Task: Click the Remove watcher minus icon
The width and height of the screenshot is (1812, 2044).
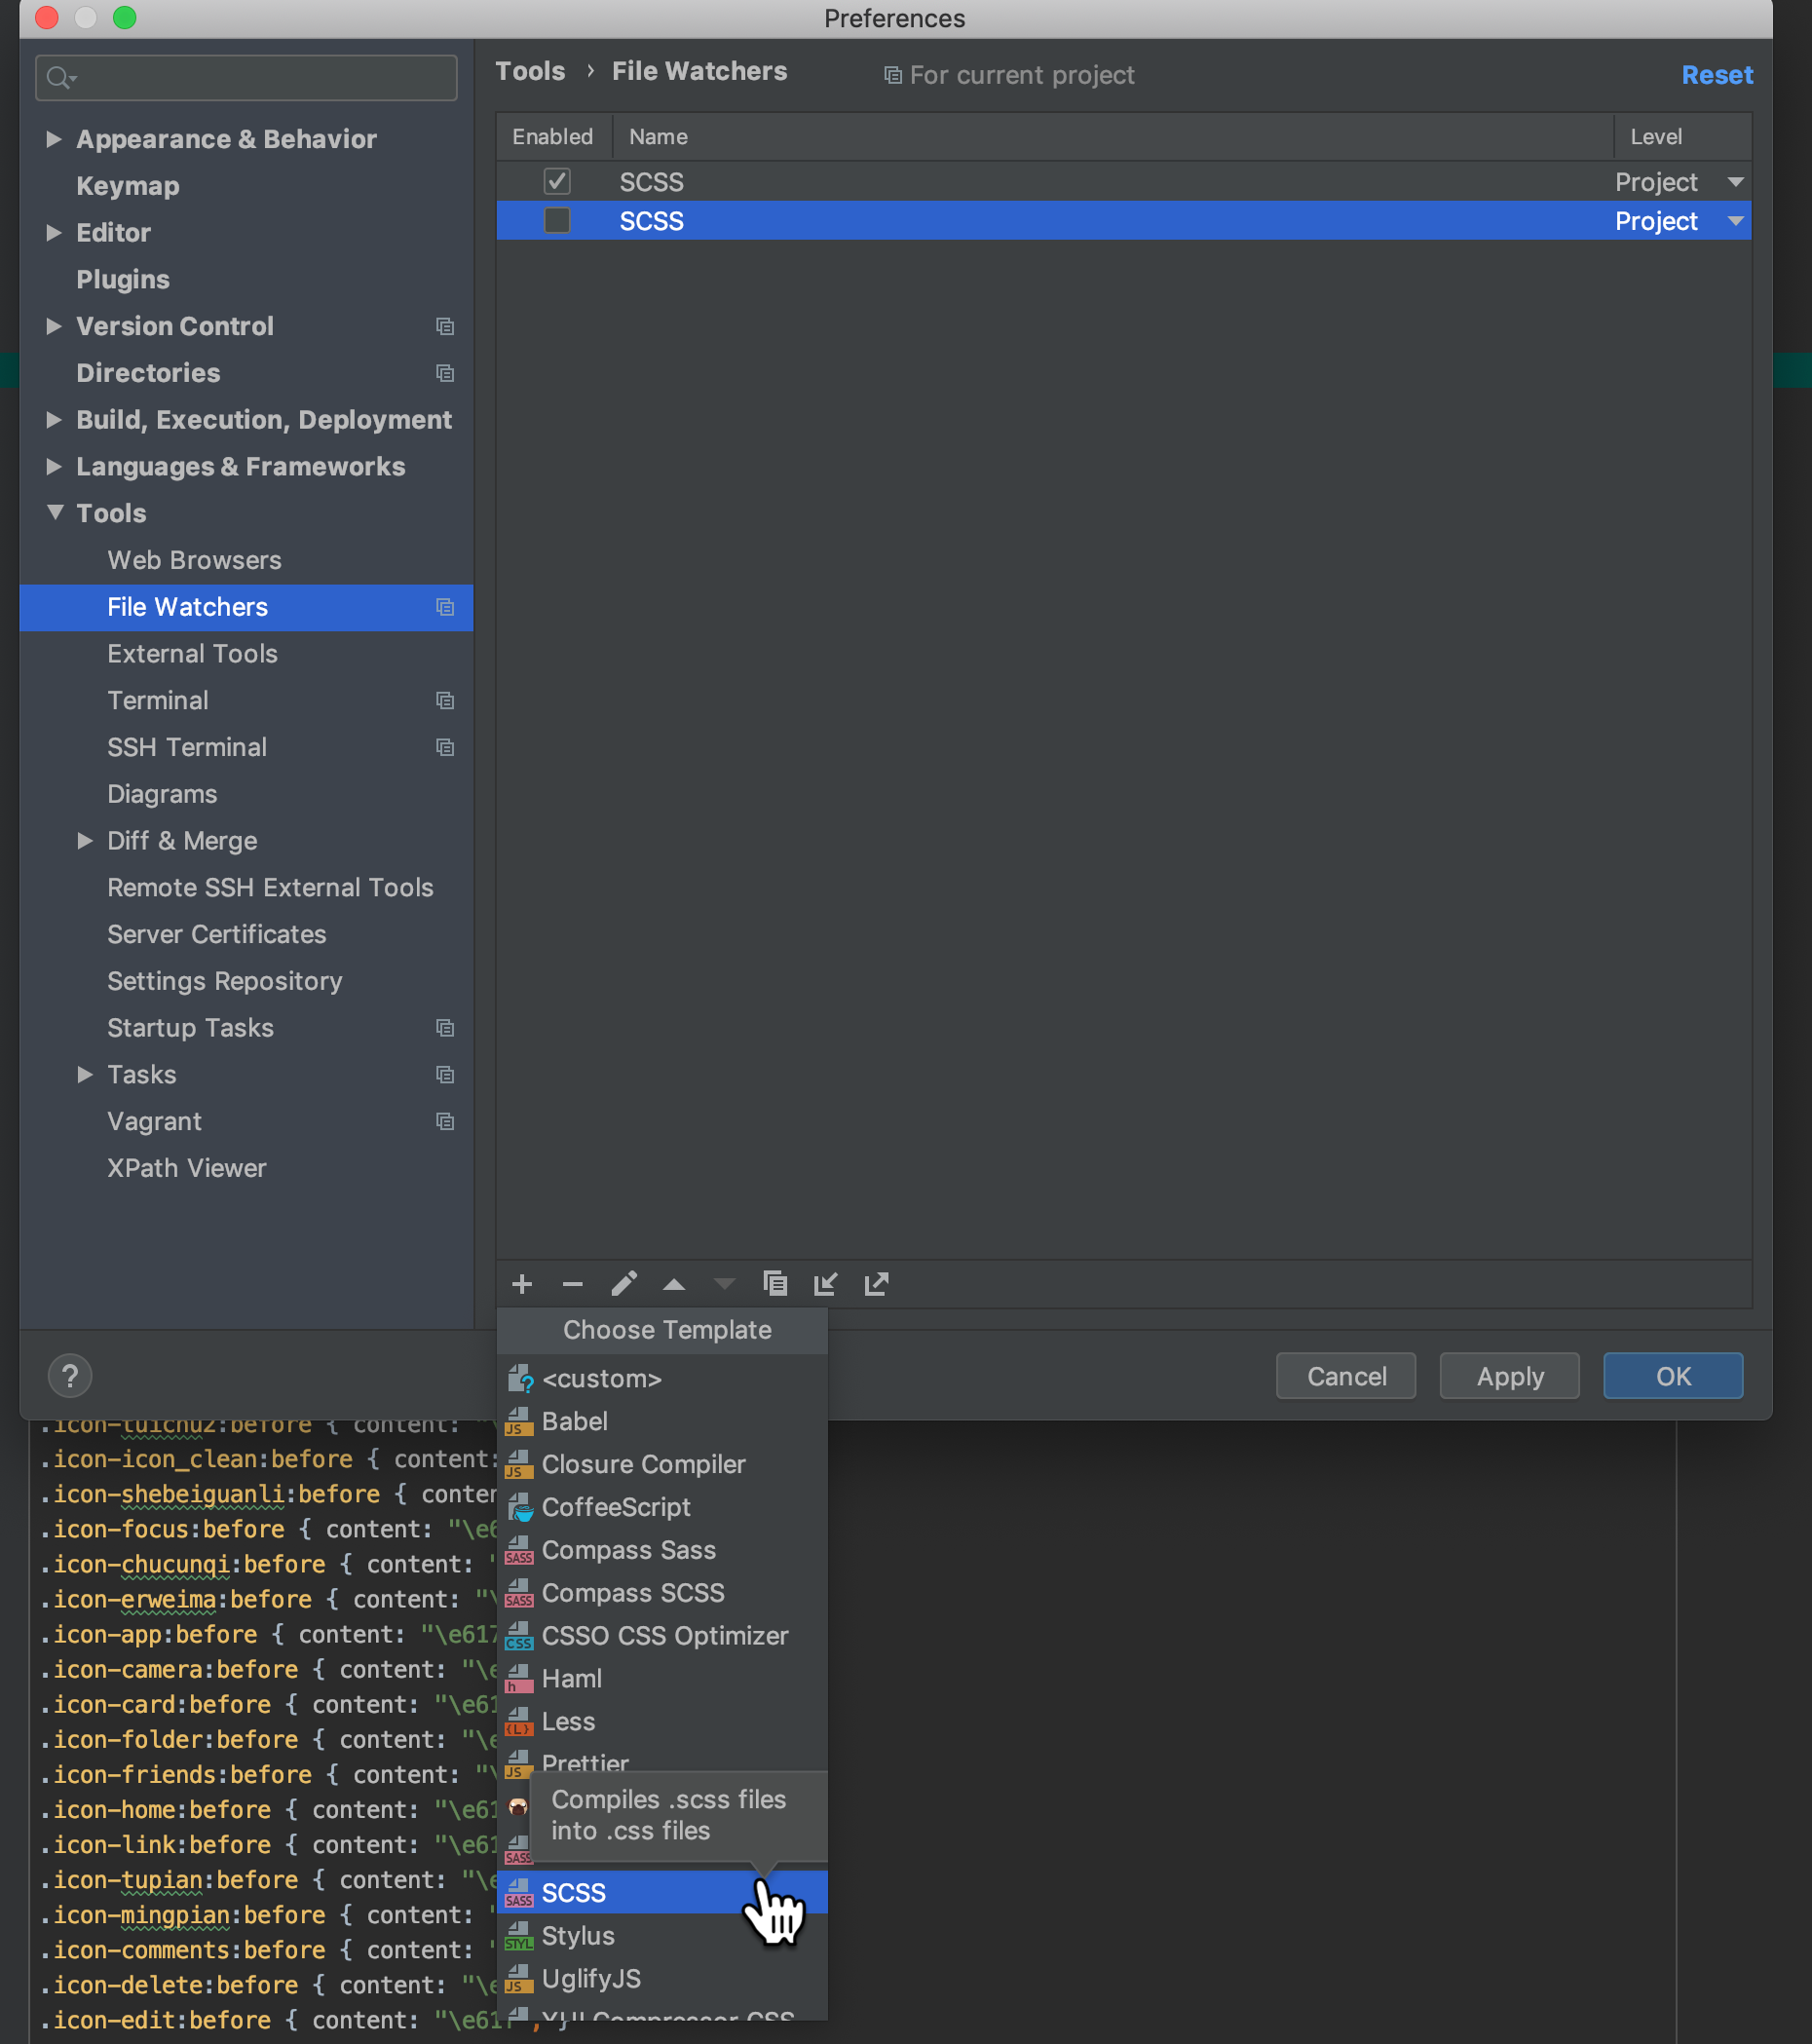Action: [572, 1284]
